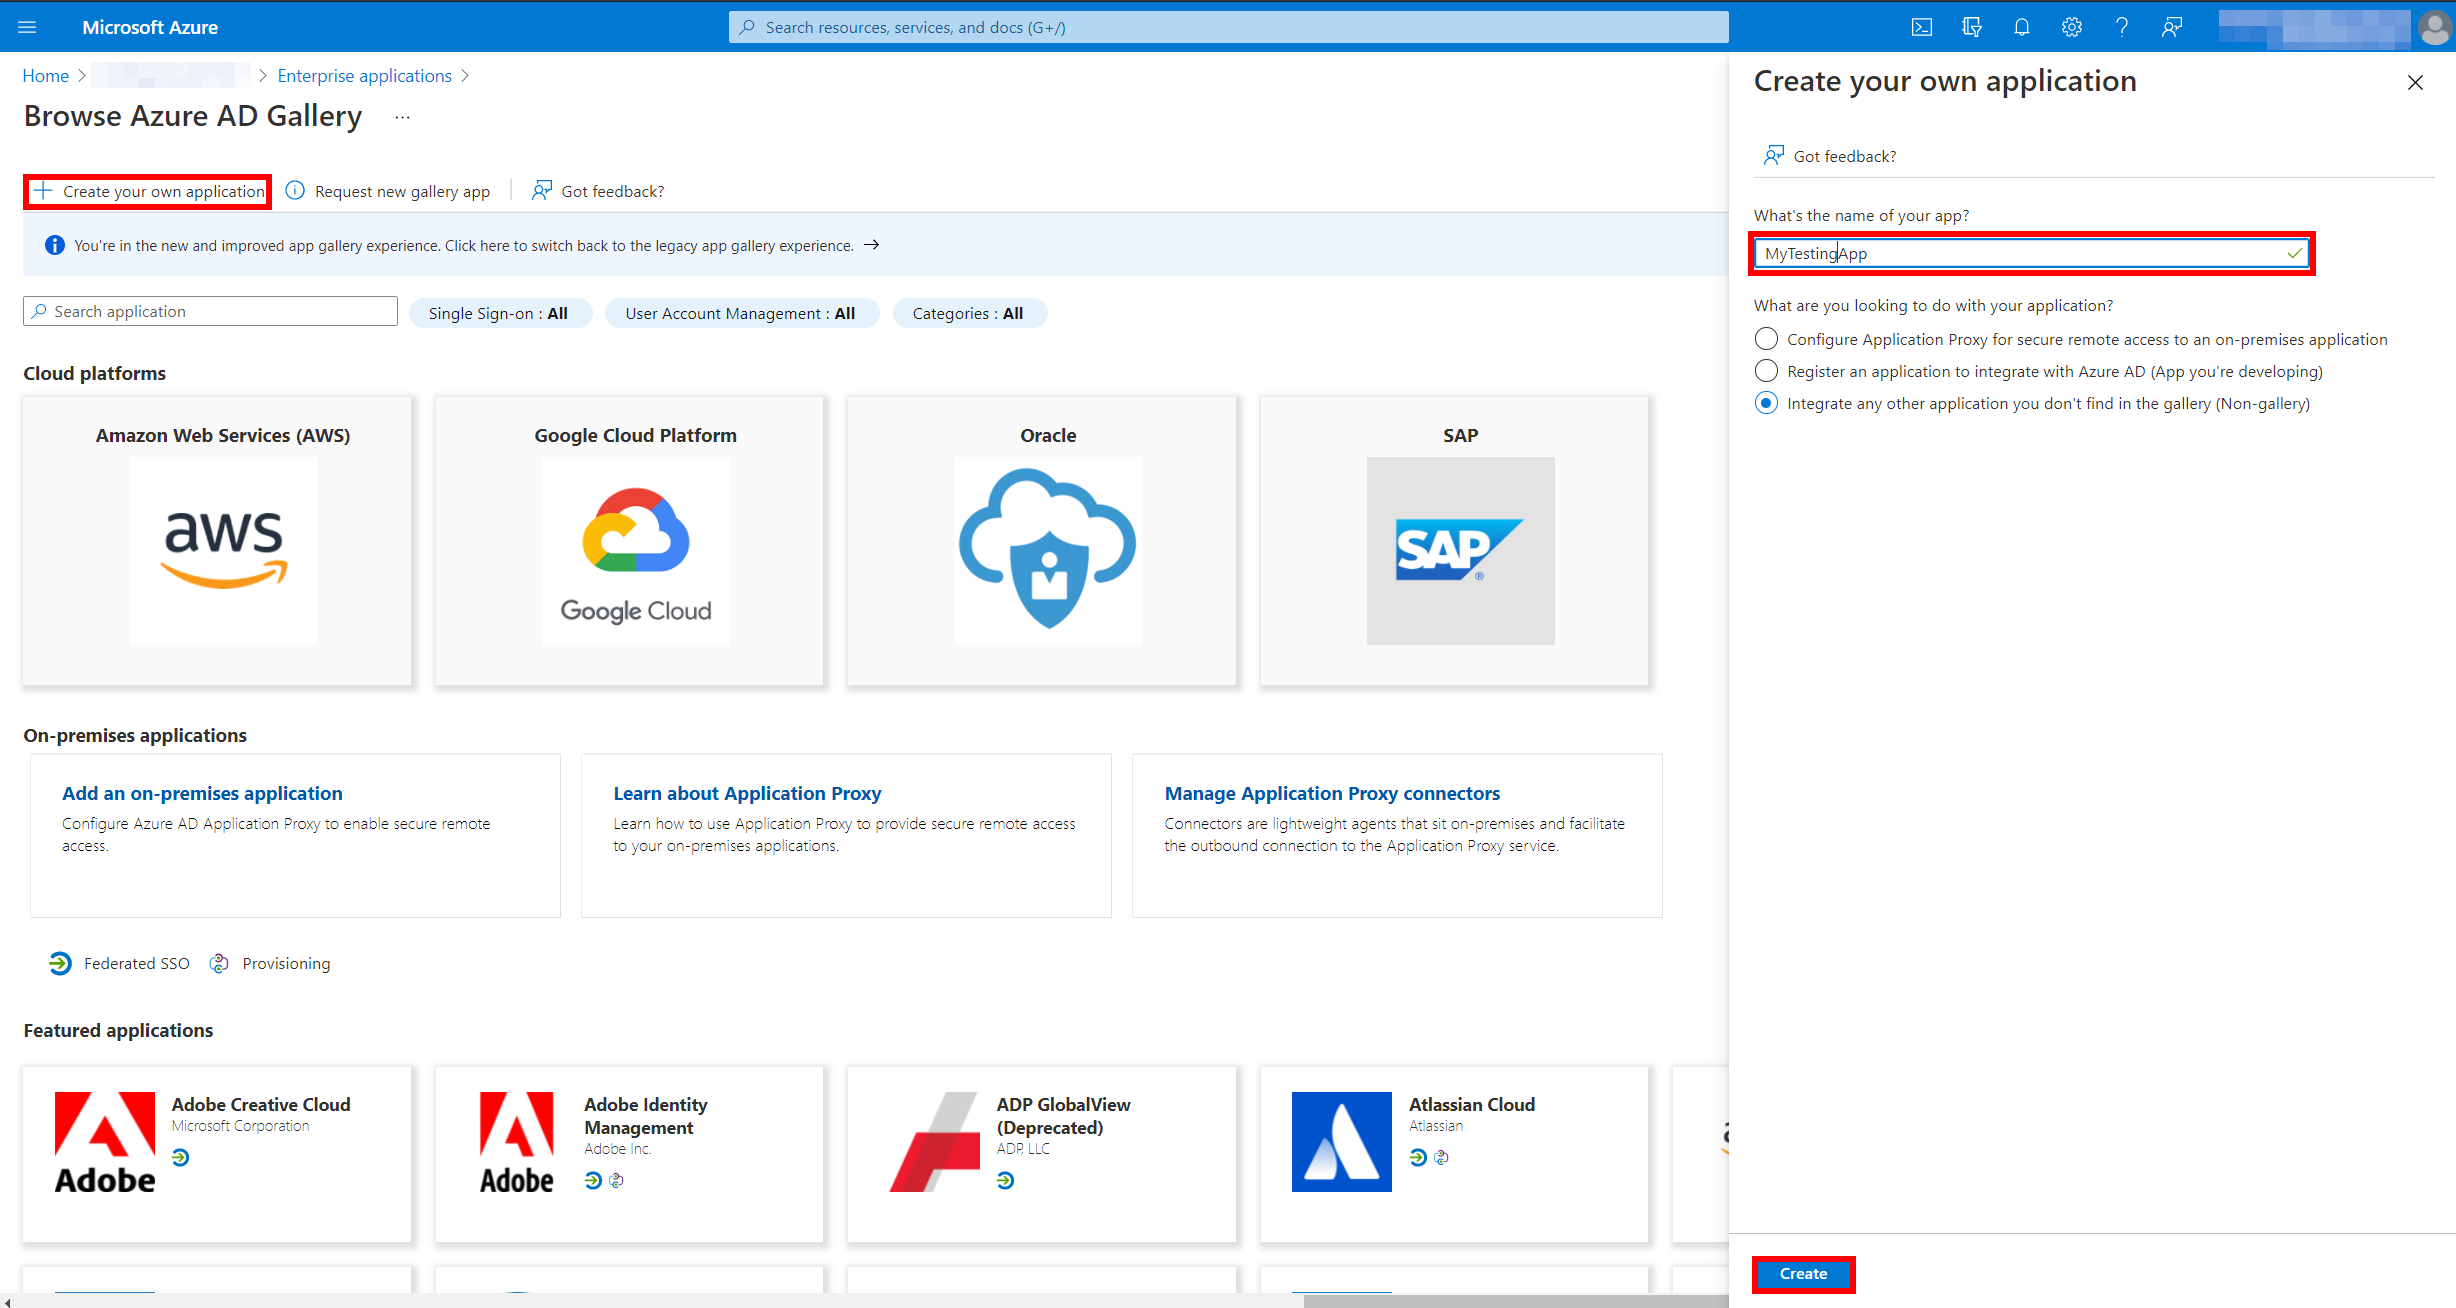Screen dimensions: 2456x1308
Task: Click the feedback icon in the top bar
Action: pos(2171,27)
